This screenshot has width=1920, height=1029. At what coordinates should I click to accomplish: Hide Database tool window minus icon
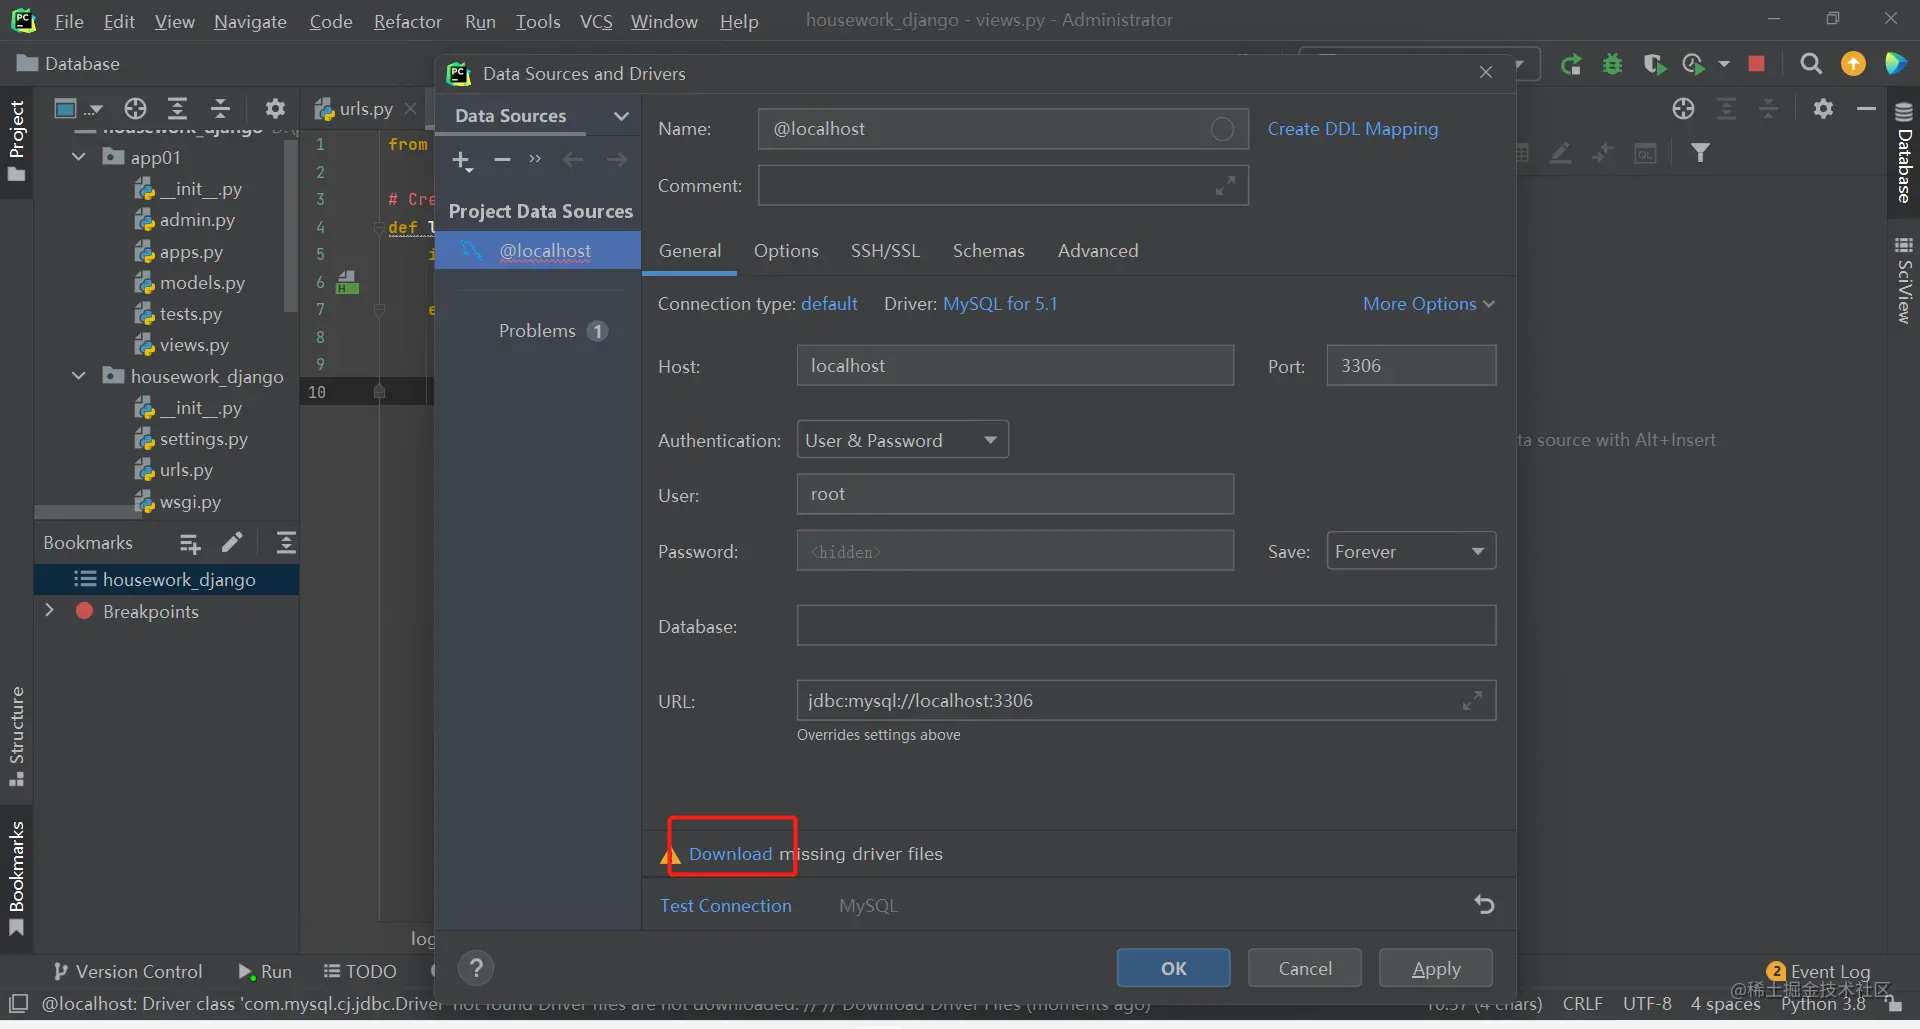1866,108
